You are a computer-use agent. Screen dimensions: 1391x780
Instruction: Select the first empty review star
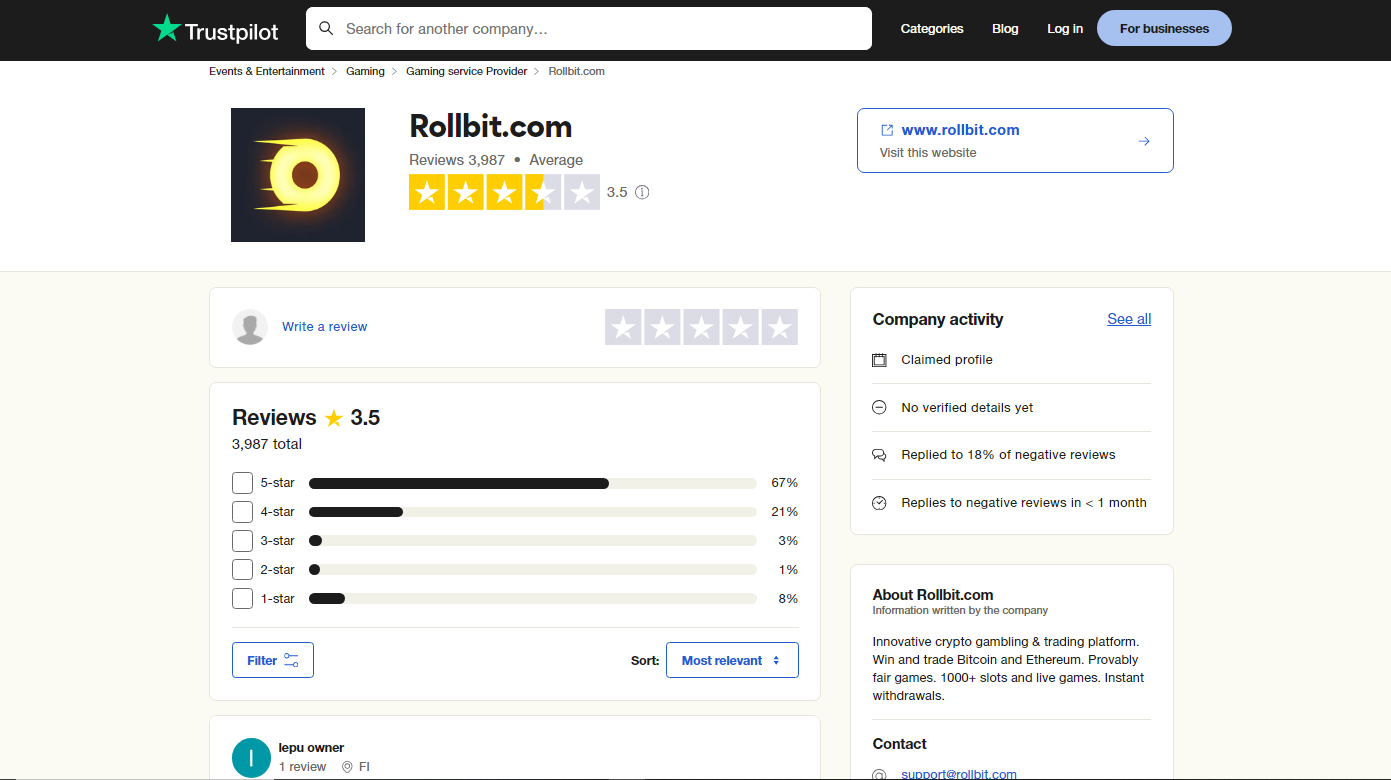coord(623,327)
